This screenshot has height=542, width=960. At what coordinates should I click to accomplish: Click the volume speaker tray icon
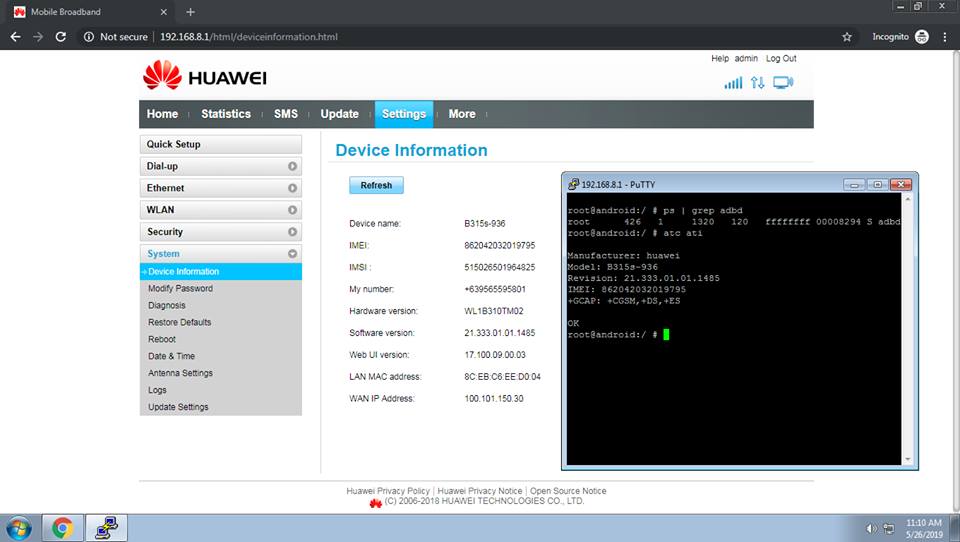(x=872, y=529)
